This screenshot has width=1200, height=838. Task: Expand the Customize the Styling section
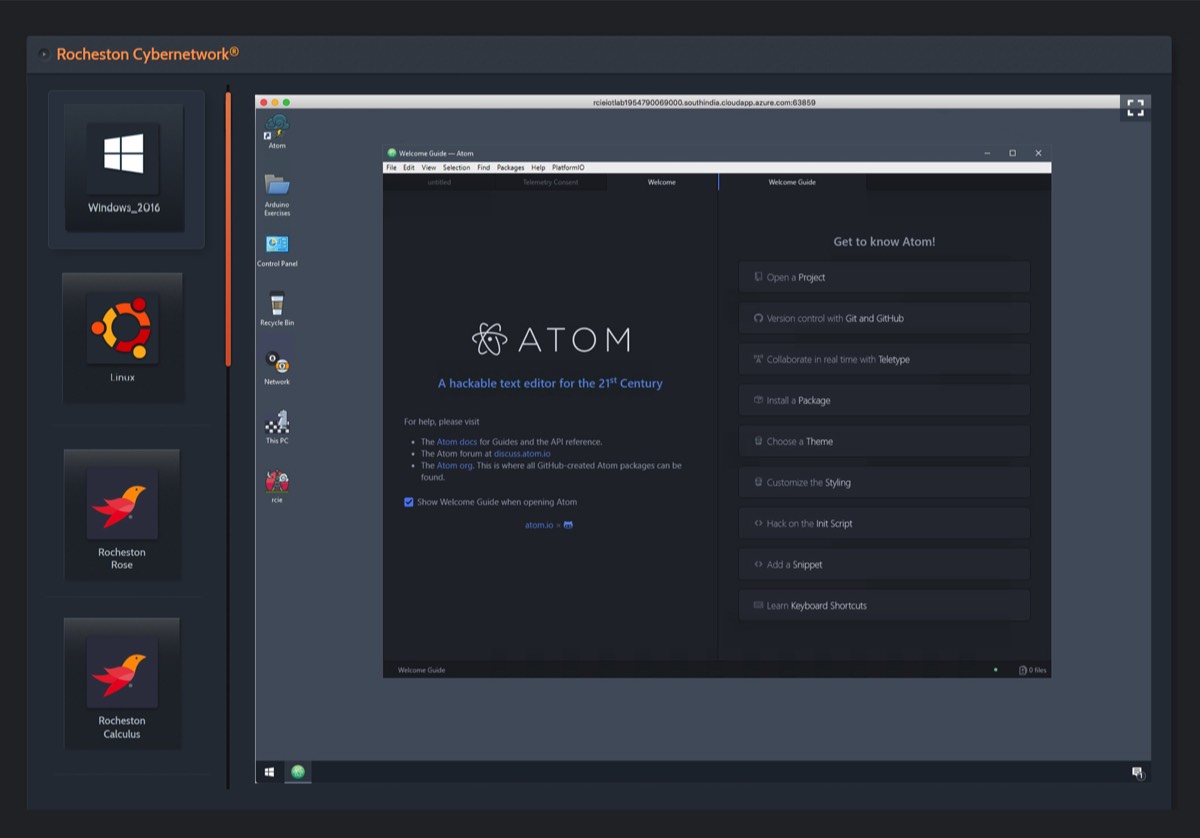[884, 482]
